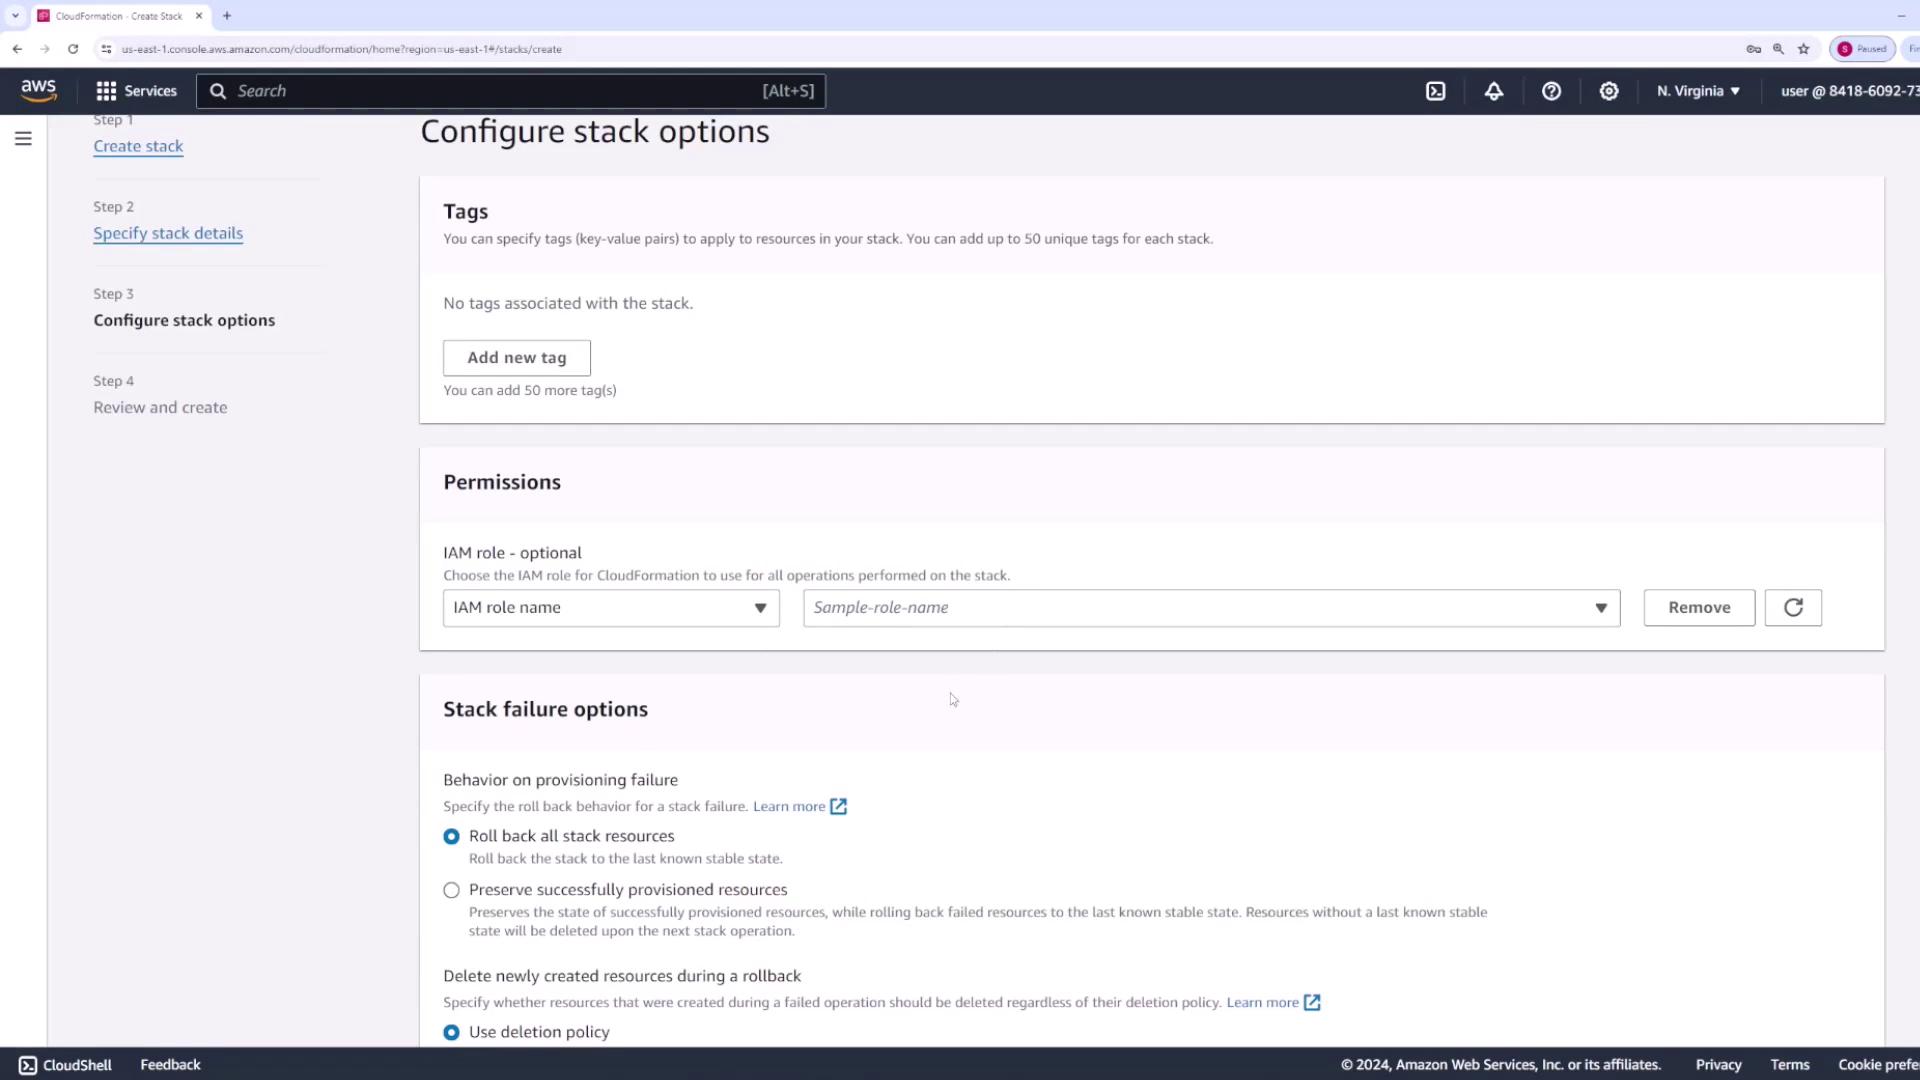The height and width of the screenshot is (1080, 1920).
Task: Go to Specify stack details step
Action: (168, 233)
